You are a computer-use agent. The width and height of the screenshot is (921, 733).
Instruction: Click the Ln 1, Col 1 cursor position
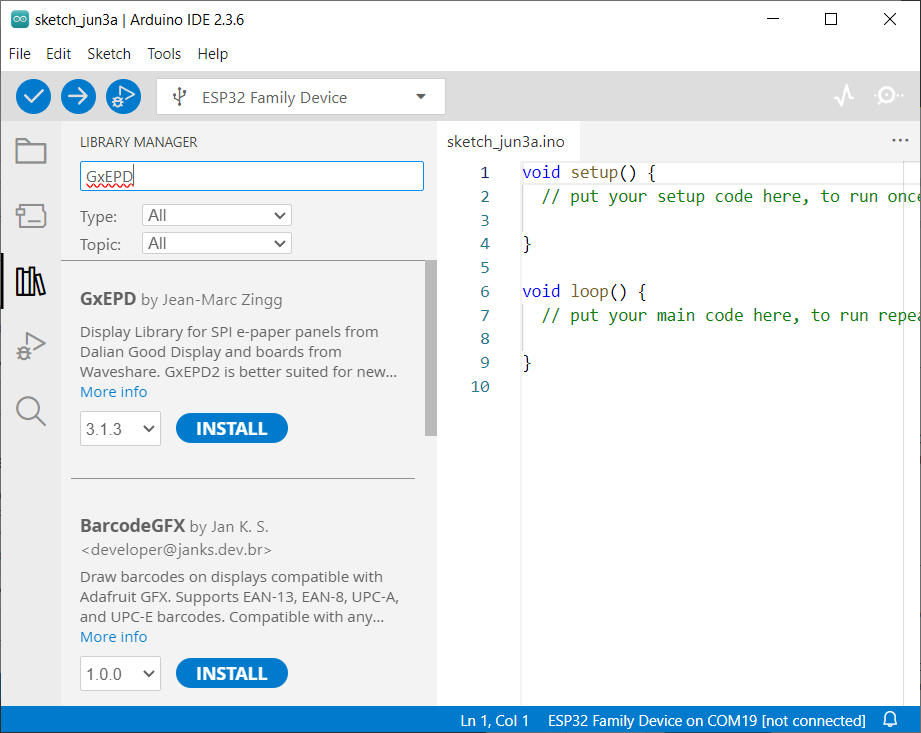click(495, 721)
